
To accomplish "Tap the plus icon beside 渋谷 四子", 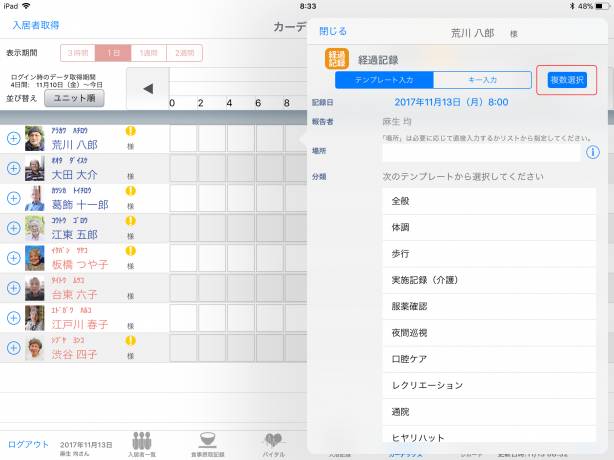I will [14, 348].
